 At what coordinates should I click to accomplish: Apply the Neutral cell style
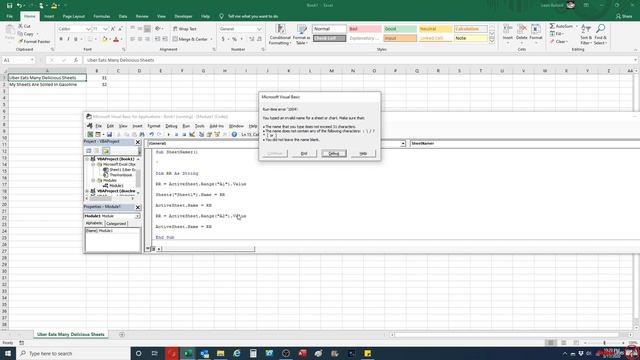436,29
